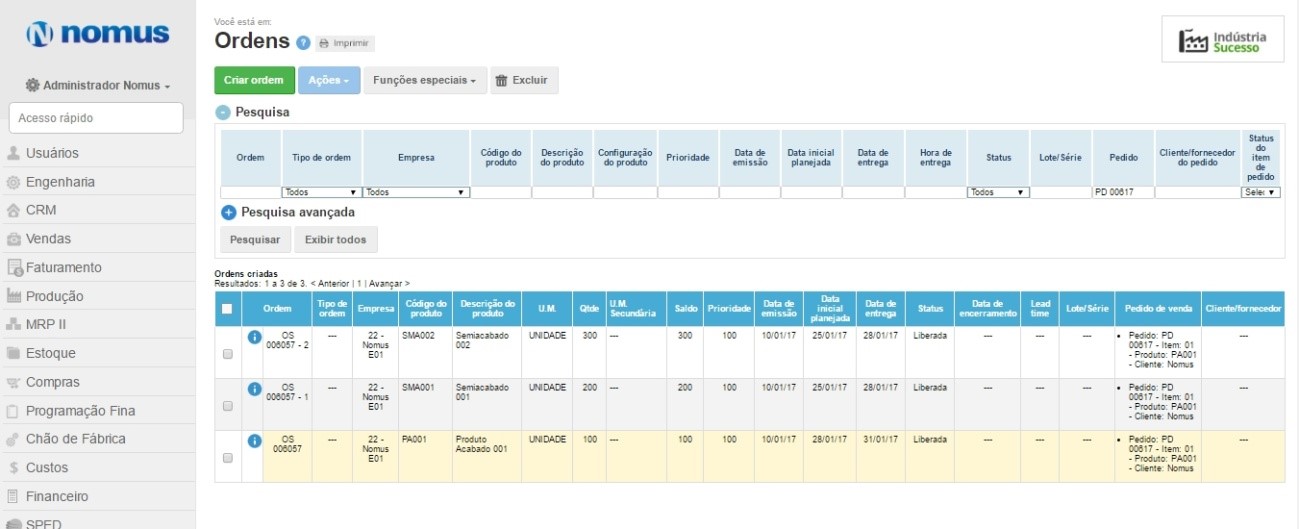Open the Produção menu in the sidebar
The height and width of the screenshot is (529, 1299).
pos(54,296)
